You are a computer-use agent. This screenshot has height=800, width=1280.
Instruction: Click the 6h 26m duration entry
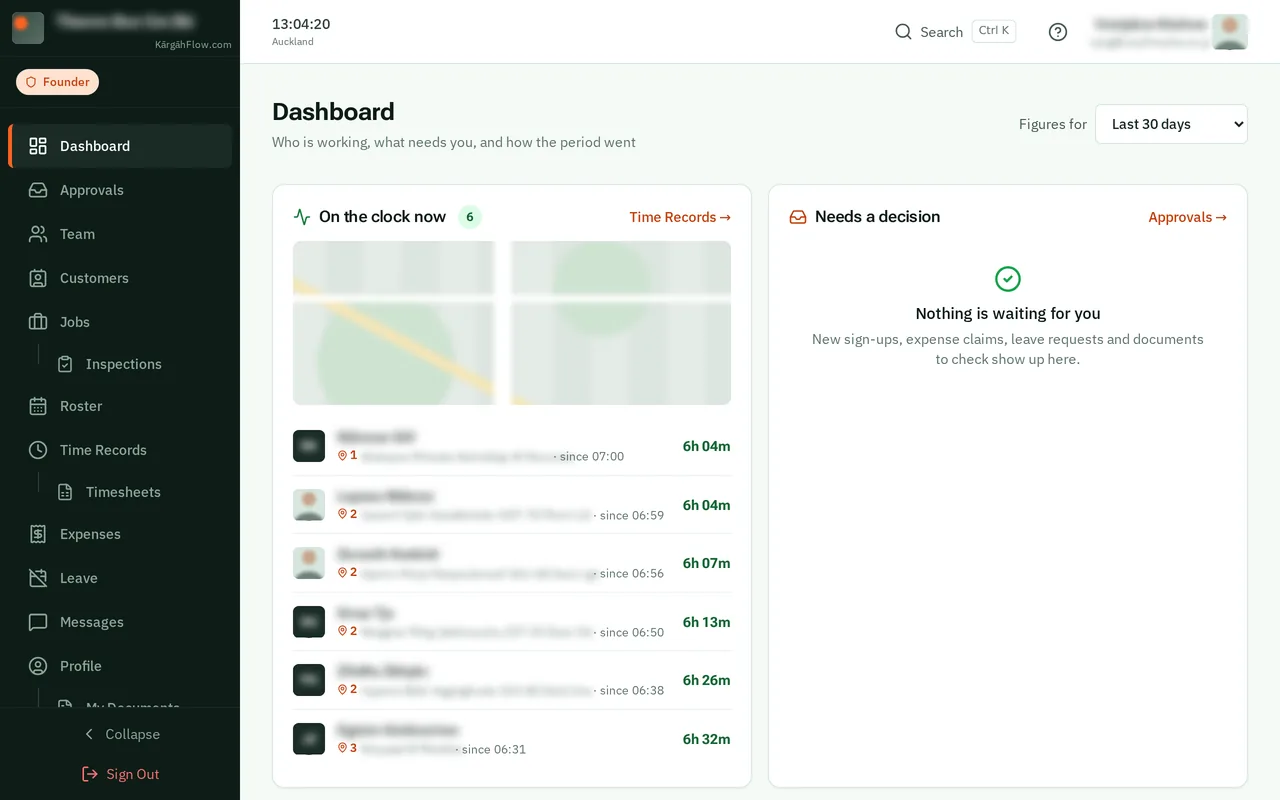pyautogui.click(x=706, y=680)
